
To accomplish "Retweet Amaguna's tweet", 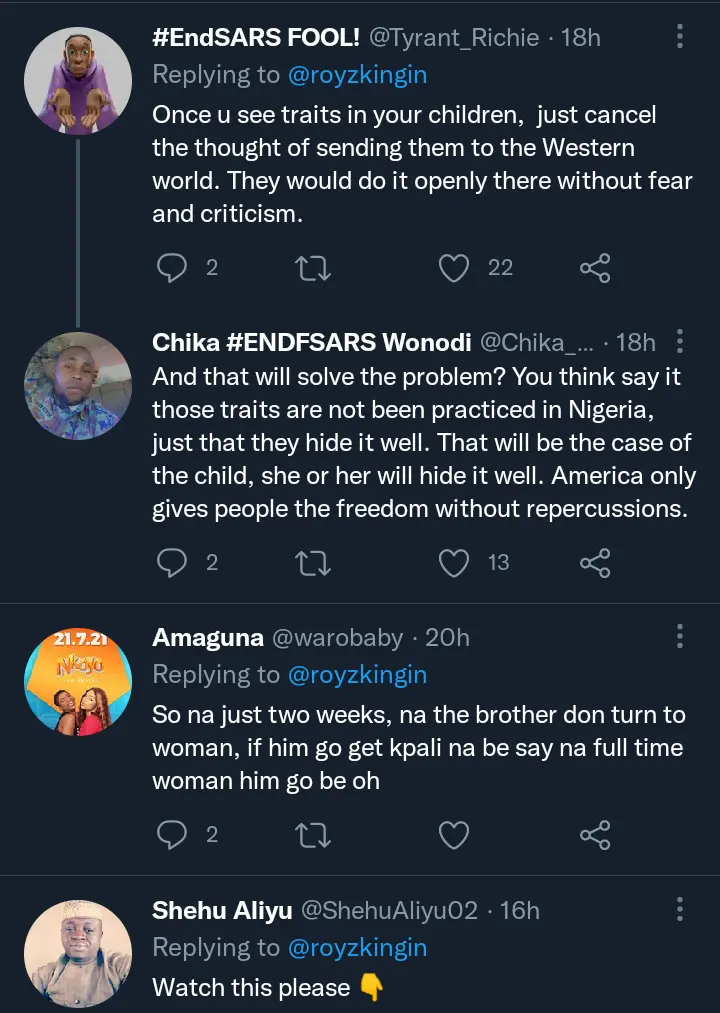I will tap(314, 834).
